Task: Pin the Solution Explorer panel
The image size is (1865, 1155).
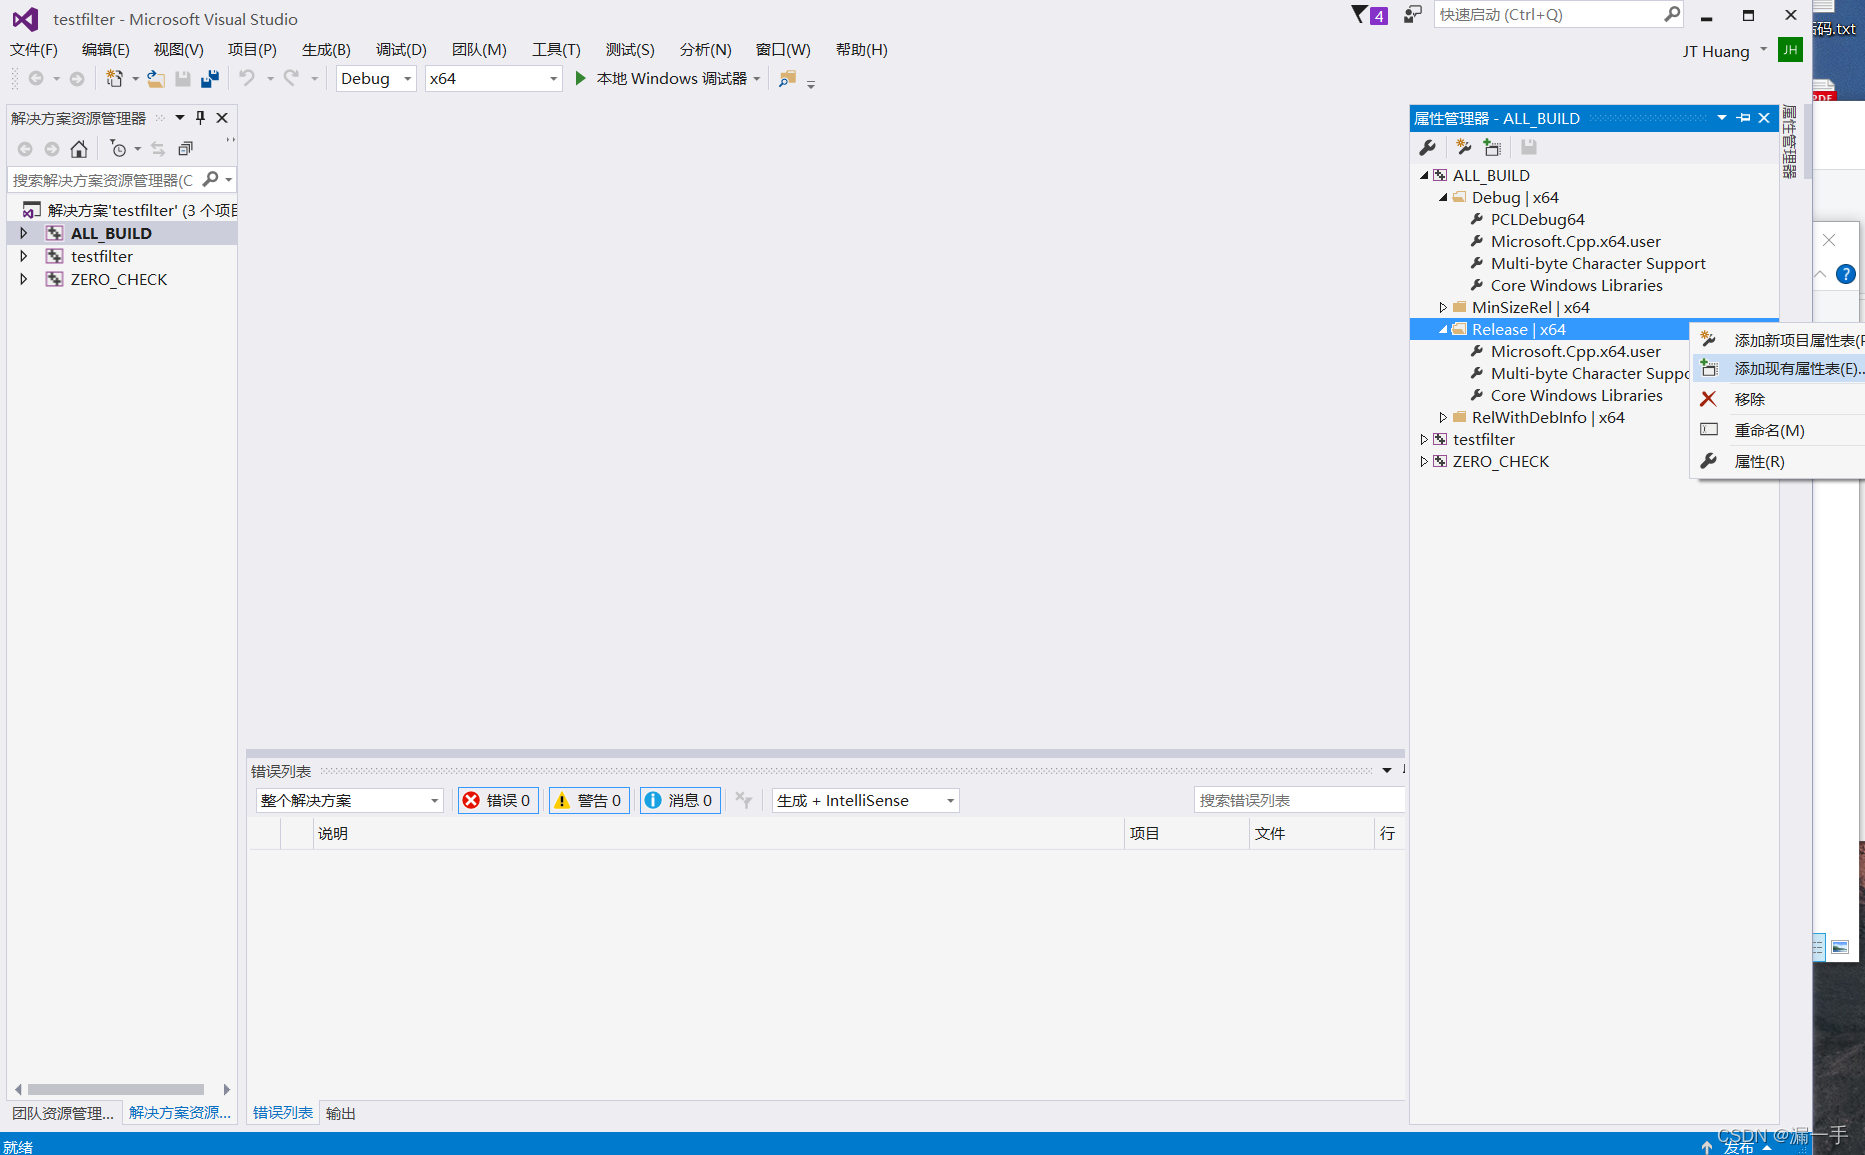Action: 200,118
